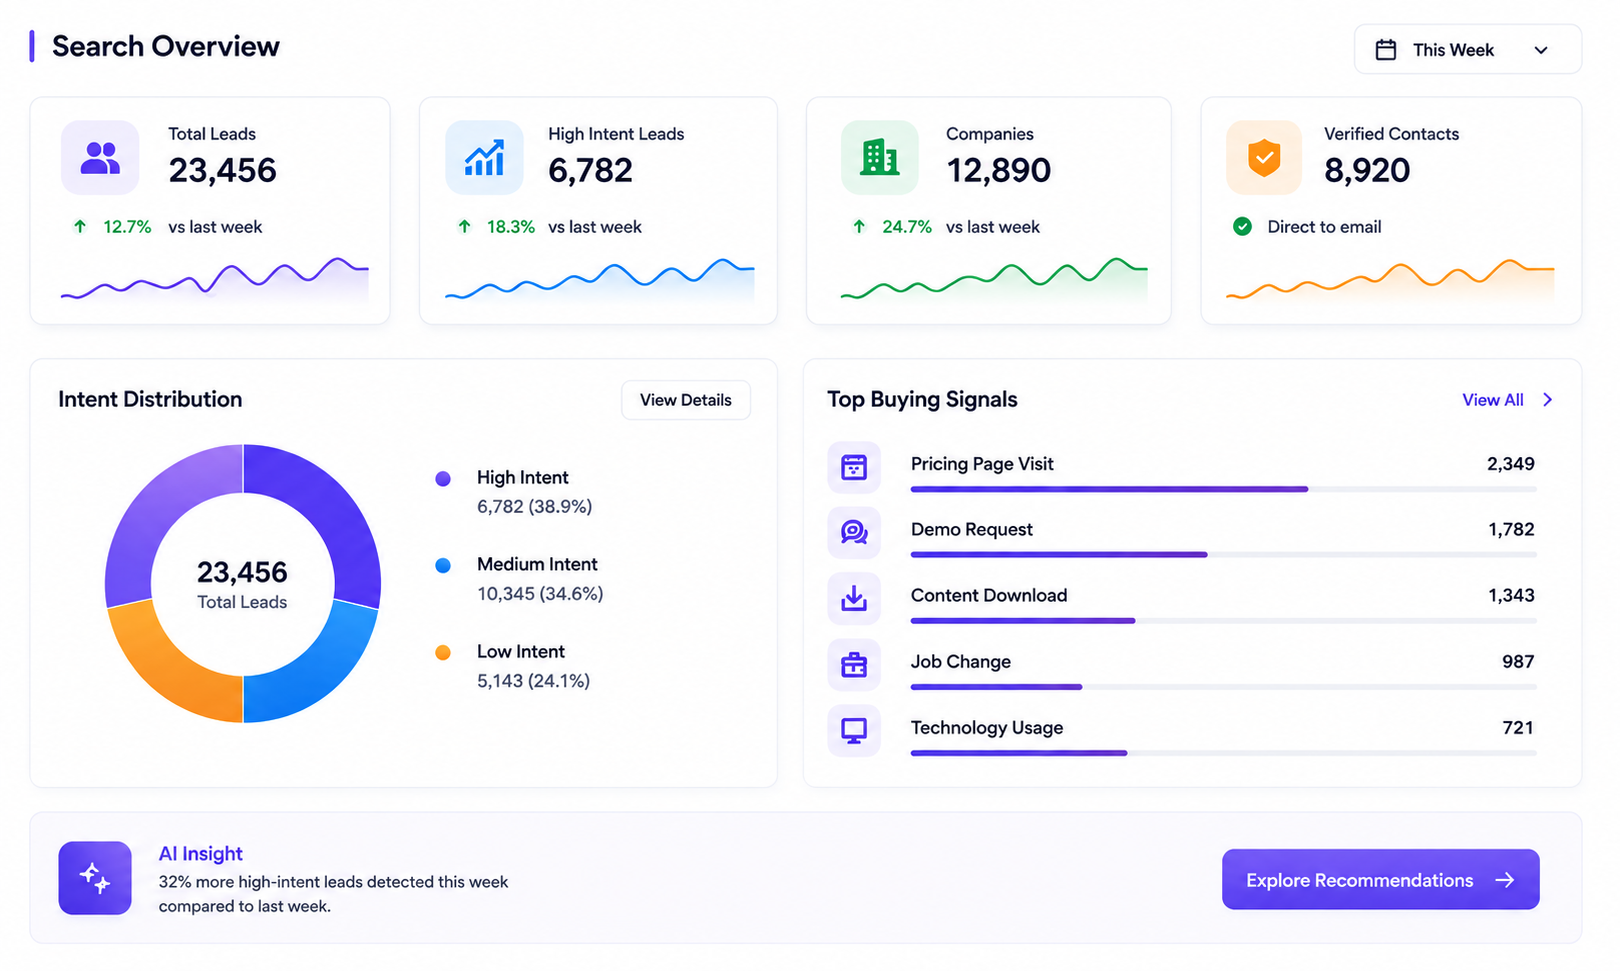Click the Content Download arrow icon
This screenshot has width=1620, height=971.
[x=854, y=598]
